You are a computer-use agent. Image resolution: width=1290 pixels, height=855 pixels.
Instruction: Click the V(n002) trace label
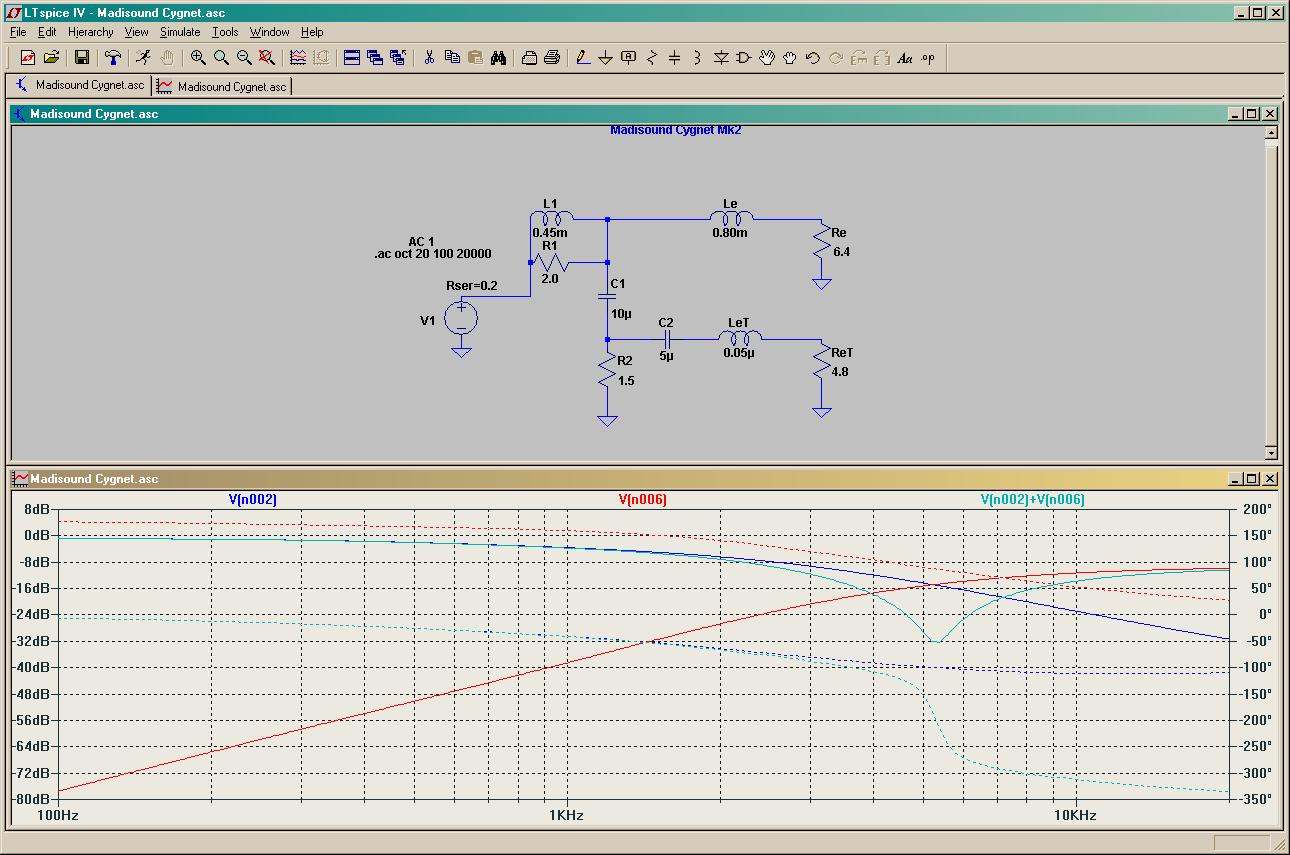click(252, 499)
